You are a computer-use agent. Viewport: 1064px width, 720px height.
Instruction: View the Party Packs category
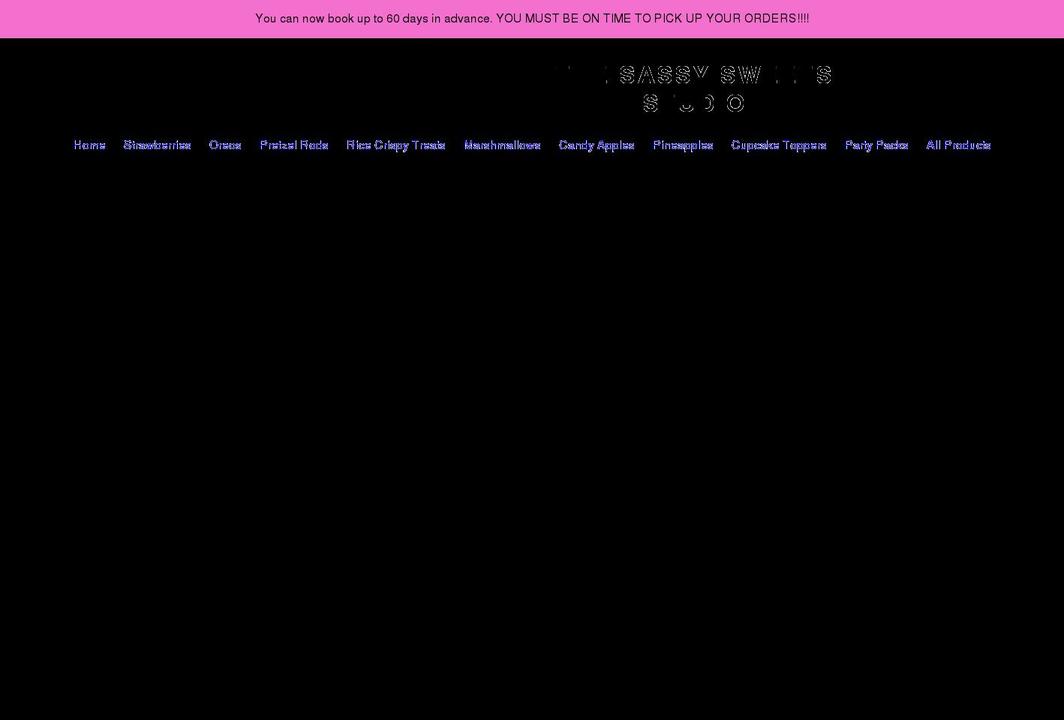click(876, 144)
